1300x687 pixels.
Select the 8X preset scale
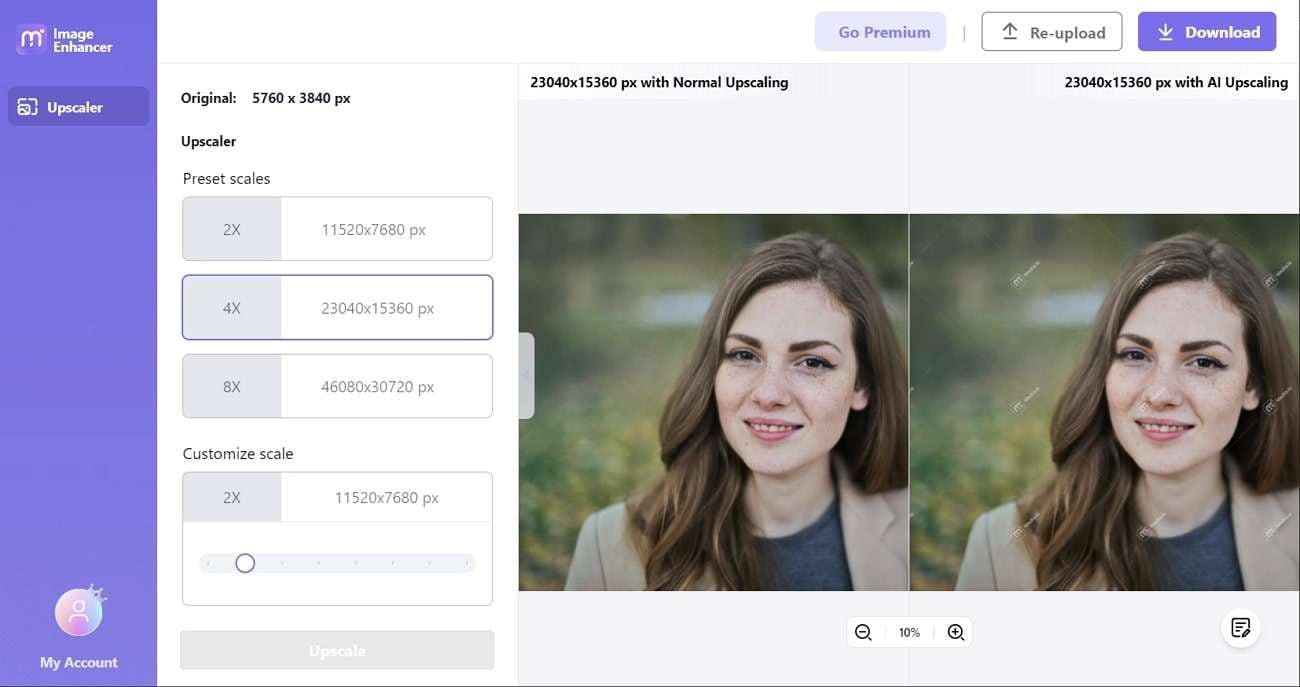pos(337,386)
